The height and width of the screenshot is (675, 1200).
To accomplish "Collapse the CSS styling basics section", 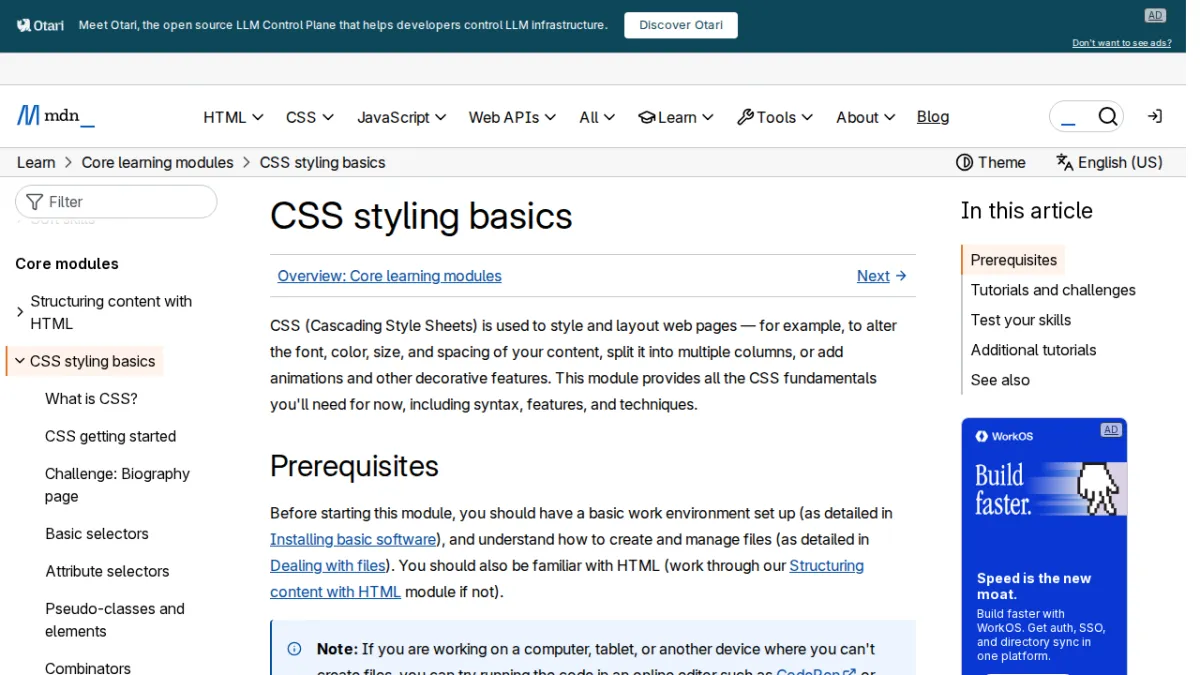I will [20, 360].
